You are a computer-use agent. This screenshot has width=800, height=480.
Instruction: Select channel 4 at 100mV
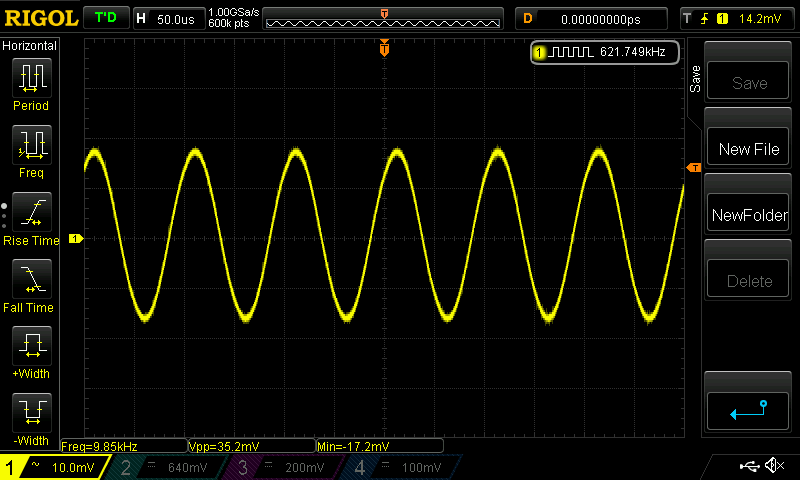[x=403, y=467]
